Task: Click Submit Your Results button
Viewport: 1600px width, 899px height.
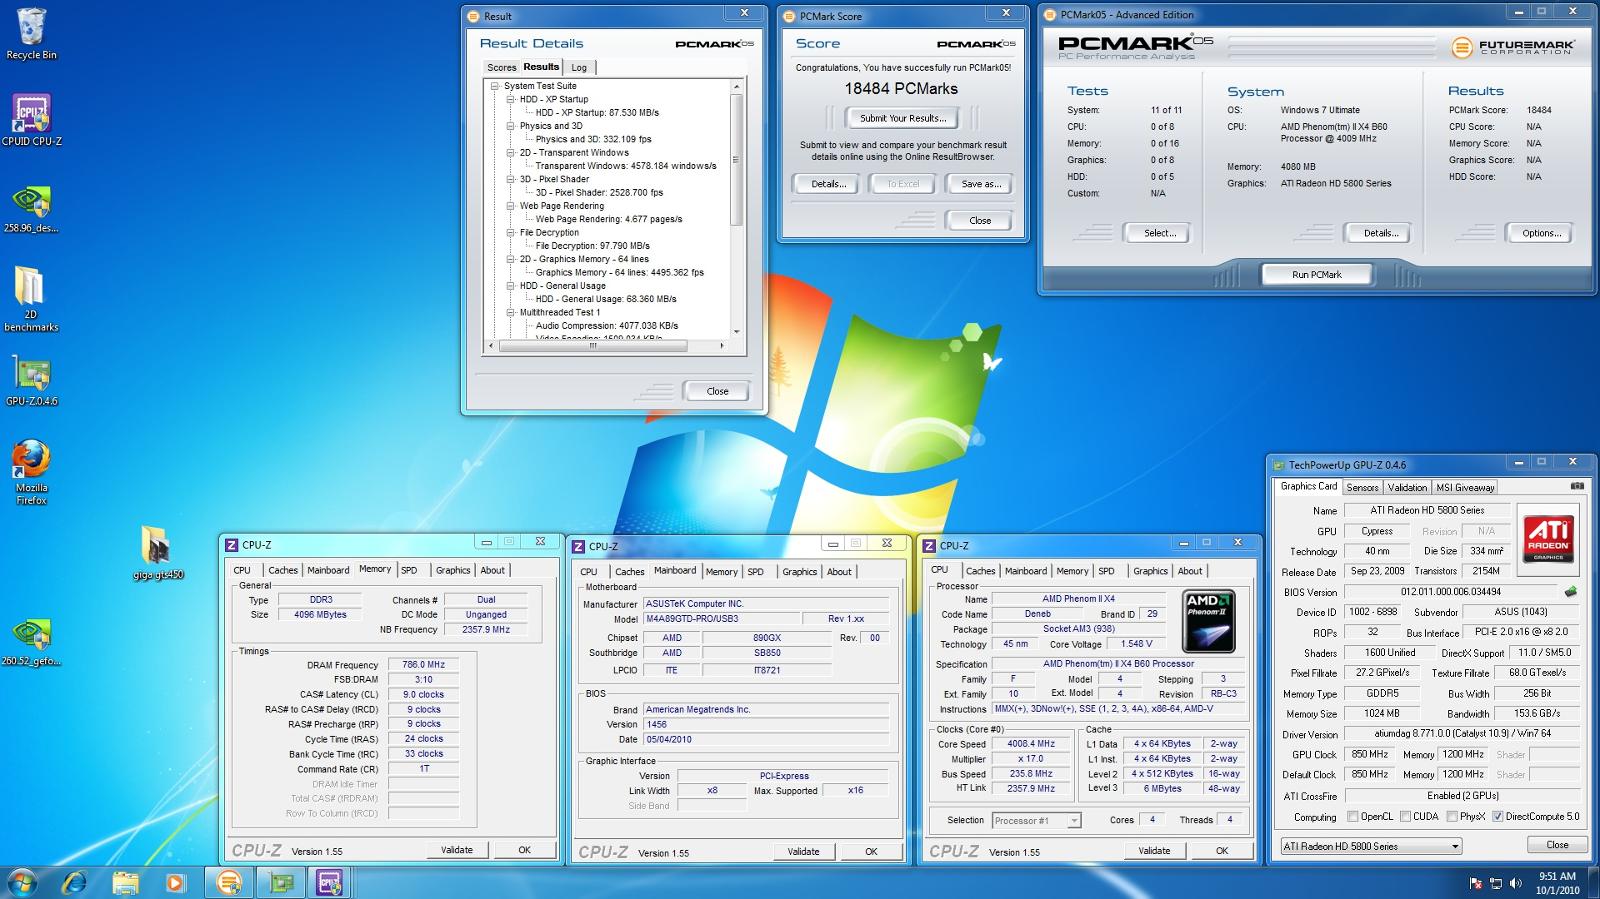Action: click(x=903, y=118)
